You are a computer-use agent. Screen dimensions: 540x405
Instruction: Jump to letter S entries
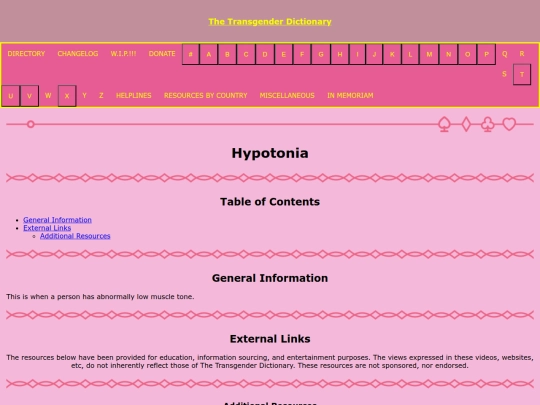[x=504, y=74]
